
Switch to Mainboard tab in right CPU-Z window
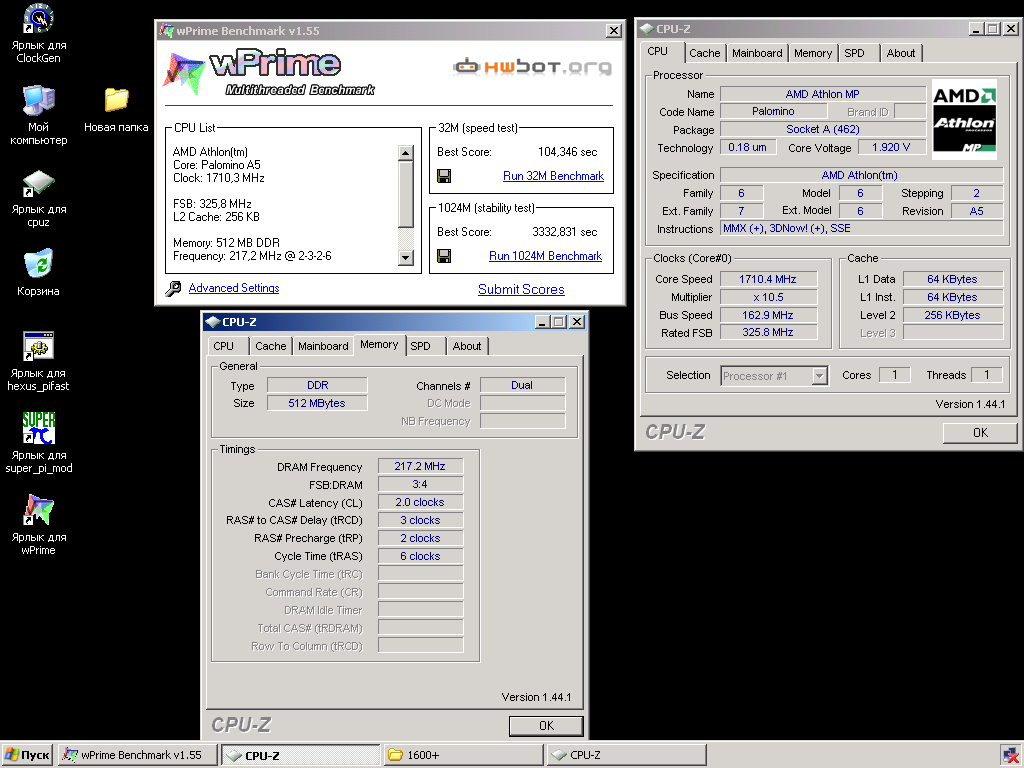[757, 53]
